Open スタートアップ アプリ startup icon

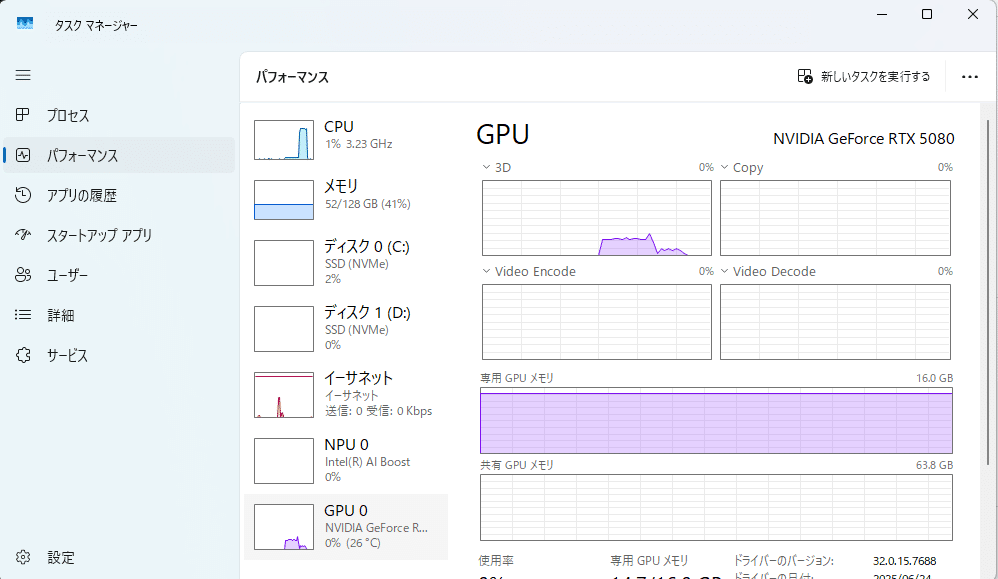pos(24,236)
